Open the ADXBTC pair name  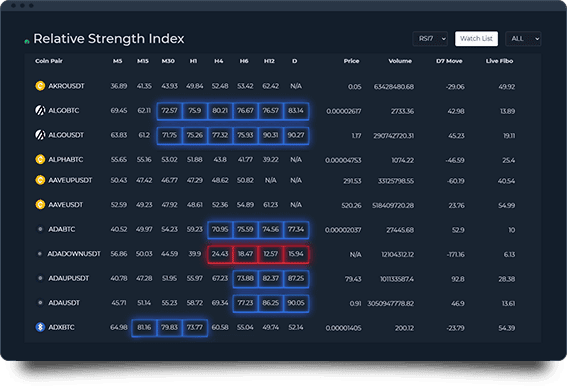click(61, 327)
